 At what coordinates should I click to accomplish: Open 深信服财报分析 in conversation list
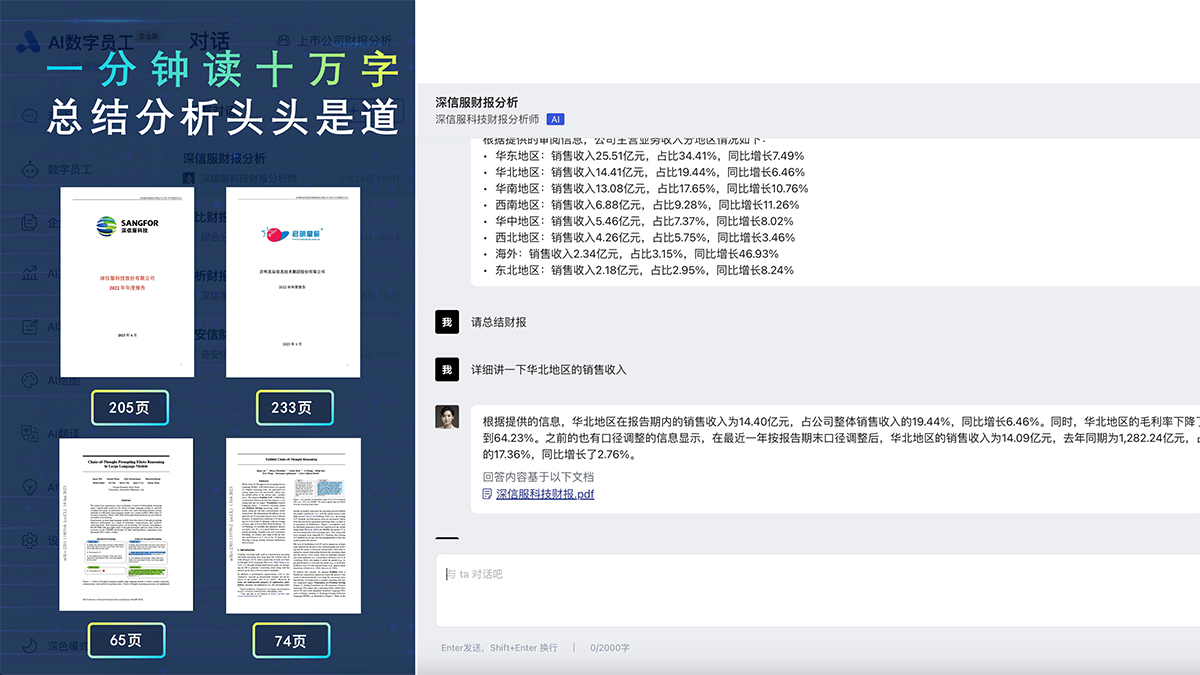[x=225, y=158]
